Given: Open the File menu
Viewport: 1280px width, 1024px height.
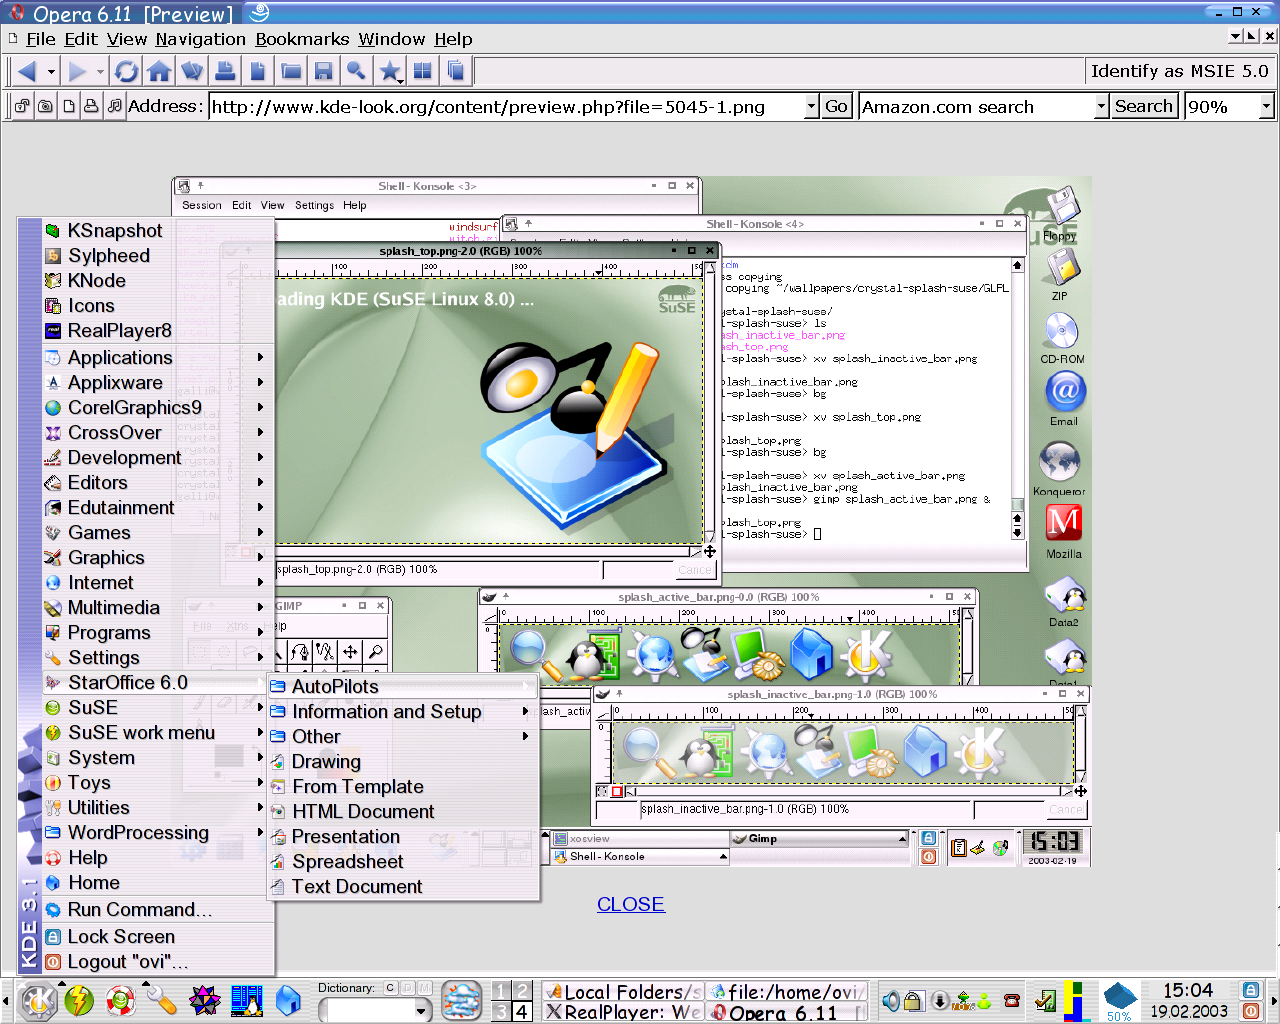Looking at the screenshot, I should click(40, 39).
